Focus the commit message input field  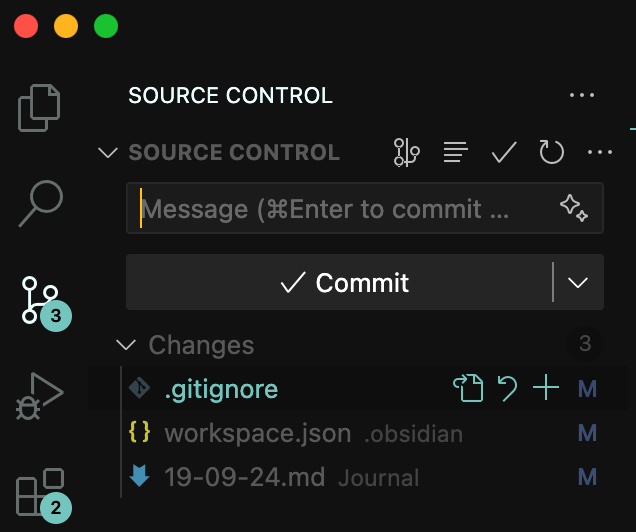pos(365,208)
